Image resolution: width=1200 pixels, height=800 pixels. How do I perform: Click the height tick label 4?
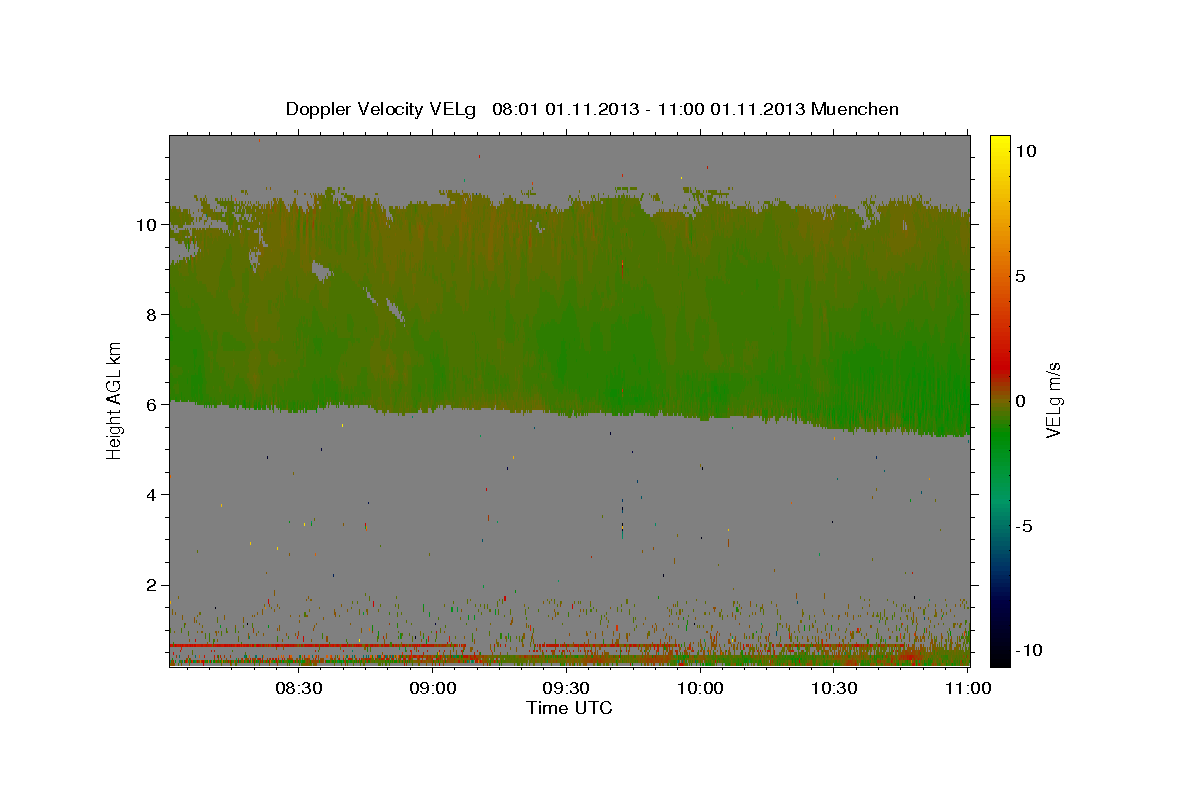click(x=153, y=495)
